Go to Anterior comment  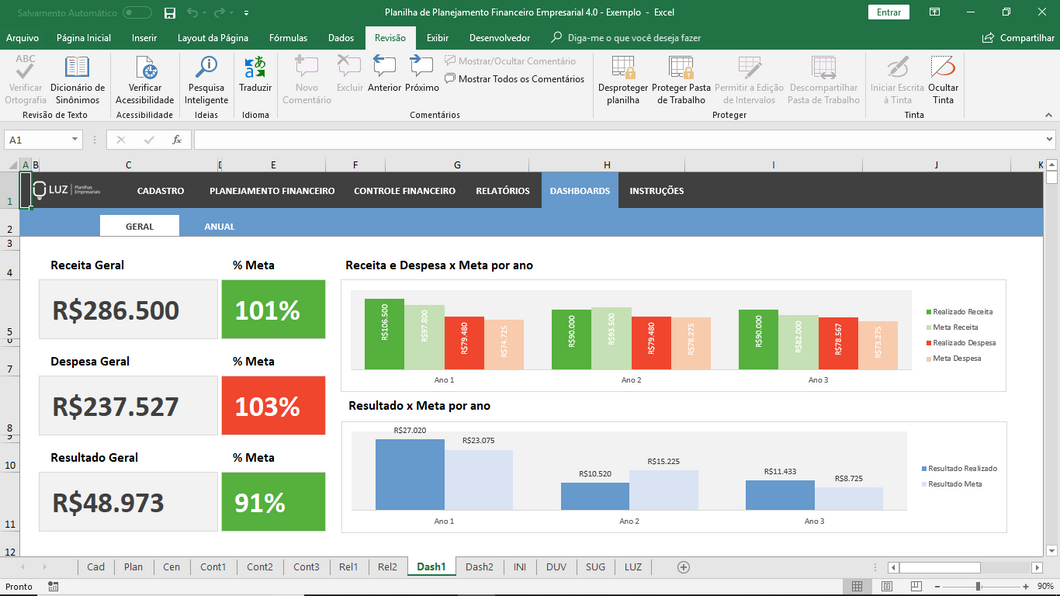click(x=384, y=74)
